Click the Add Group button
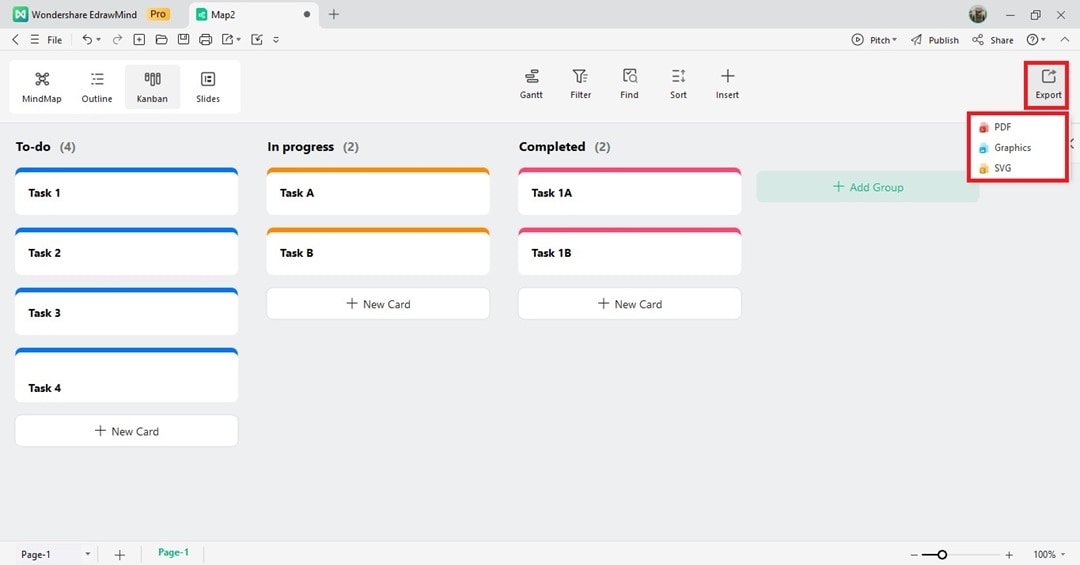 (x=867, y=187)
